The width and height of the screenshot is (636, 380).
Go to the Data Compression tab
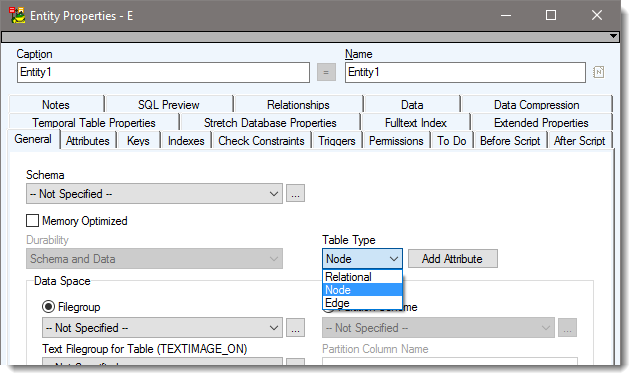pyautogui.click(x=536, y=105)
